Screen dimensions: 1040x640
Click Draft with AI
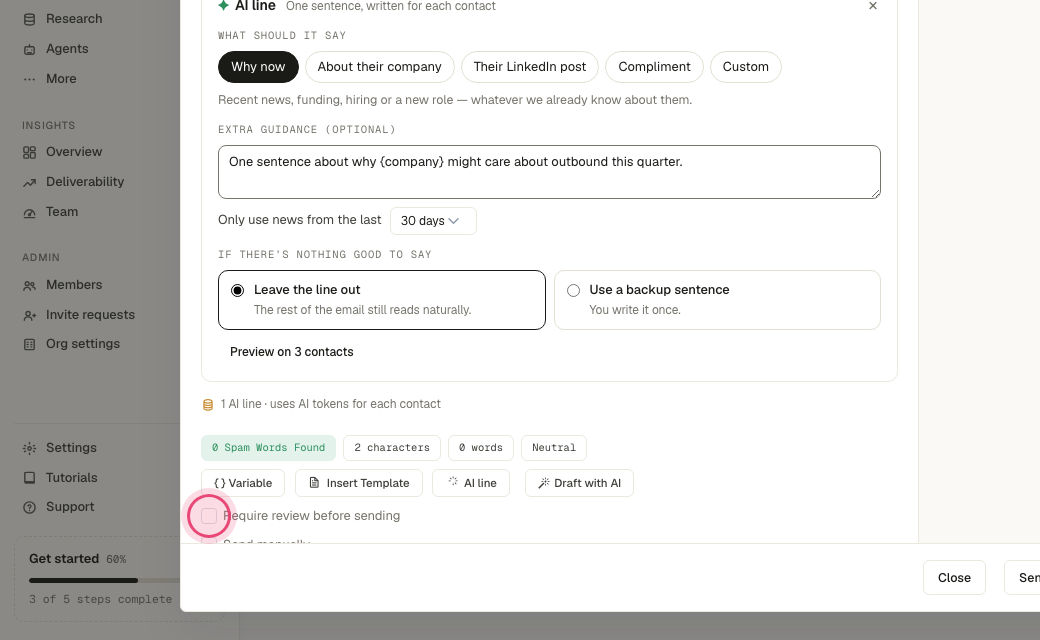579,483
